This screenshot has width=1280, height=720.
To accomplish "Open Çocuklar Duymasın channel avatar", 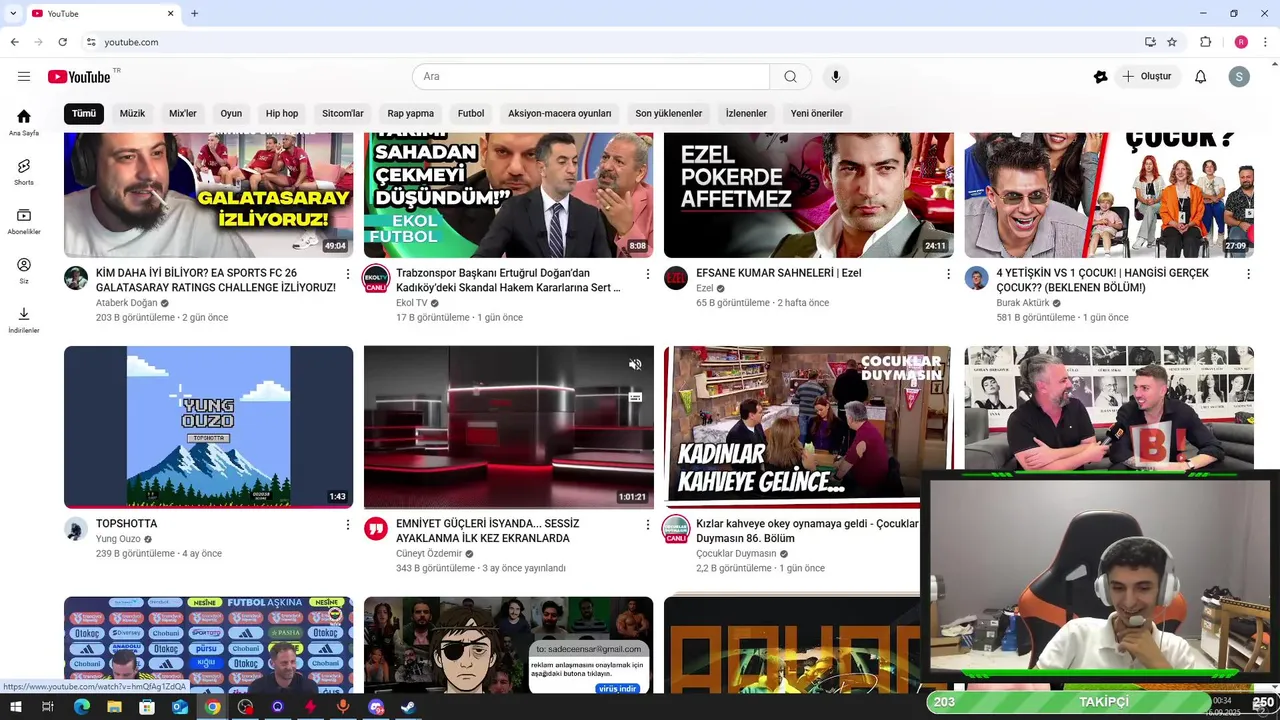I will pos(676,529).
